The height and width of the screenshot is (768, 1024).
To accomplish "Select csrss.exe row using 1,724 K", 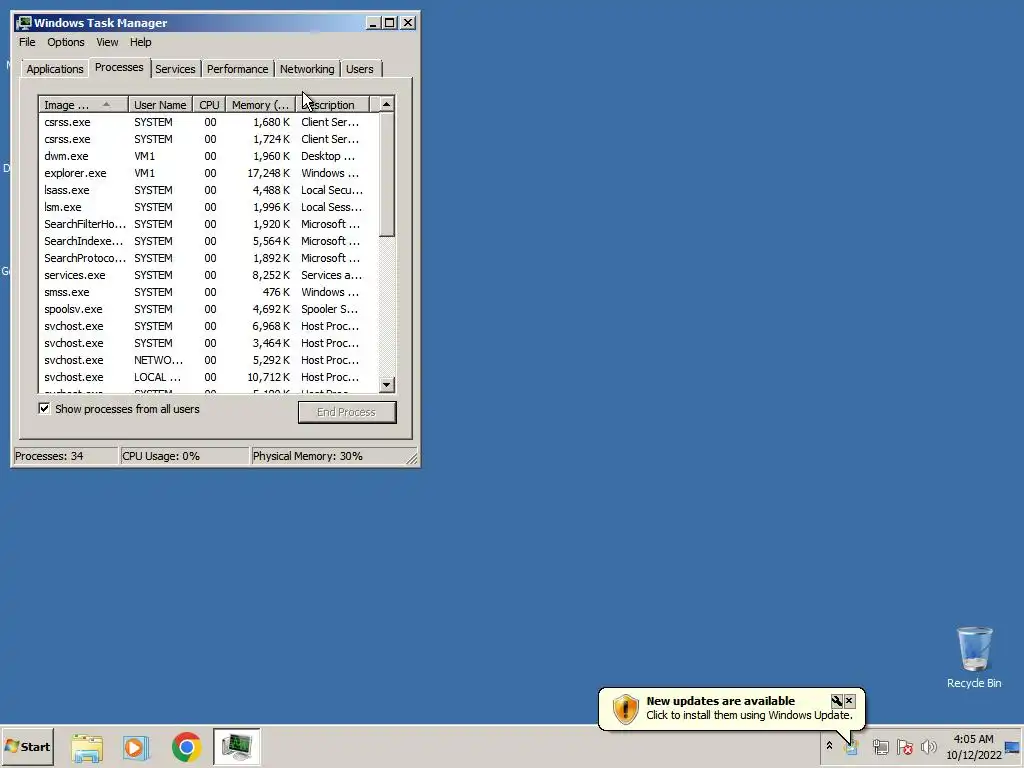I will click(x=208, y=139).
